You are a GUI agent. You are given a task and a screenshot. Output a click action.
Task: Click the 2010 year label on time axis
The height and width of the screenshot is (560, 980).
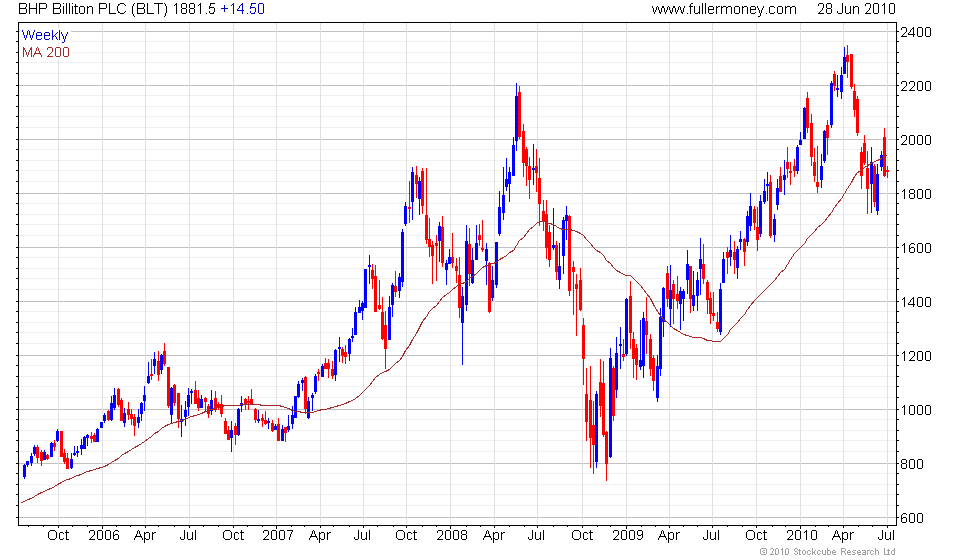click(802, 535)
